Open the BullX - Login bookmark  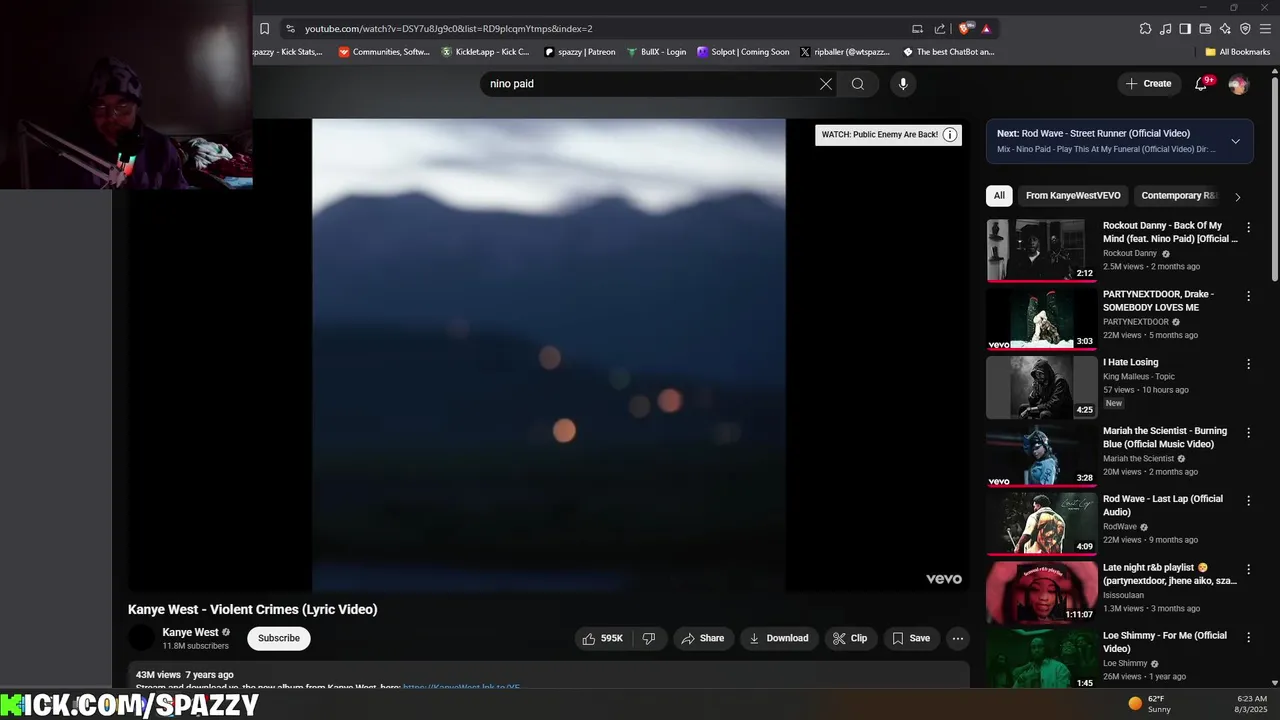pos(657,52)
